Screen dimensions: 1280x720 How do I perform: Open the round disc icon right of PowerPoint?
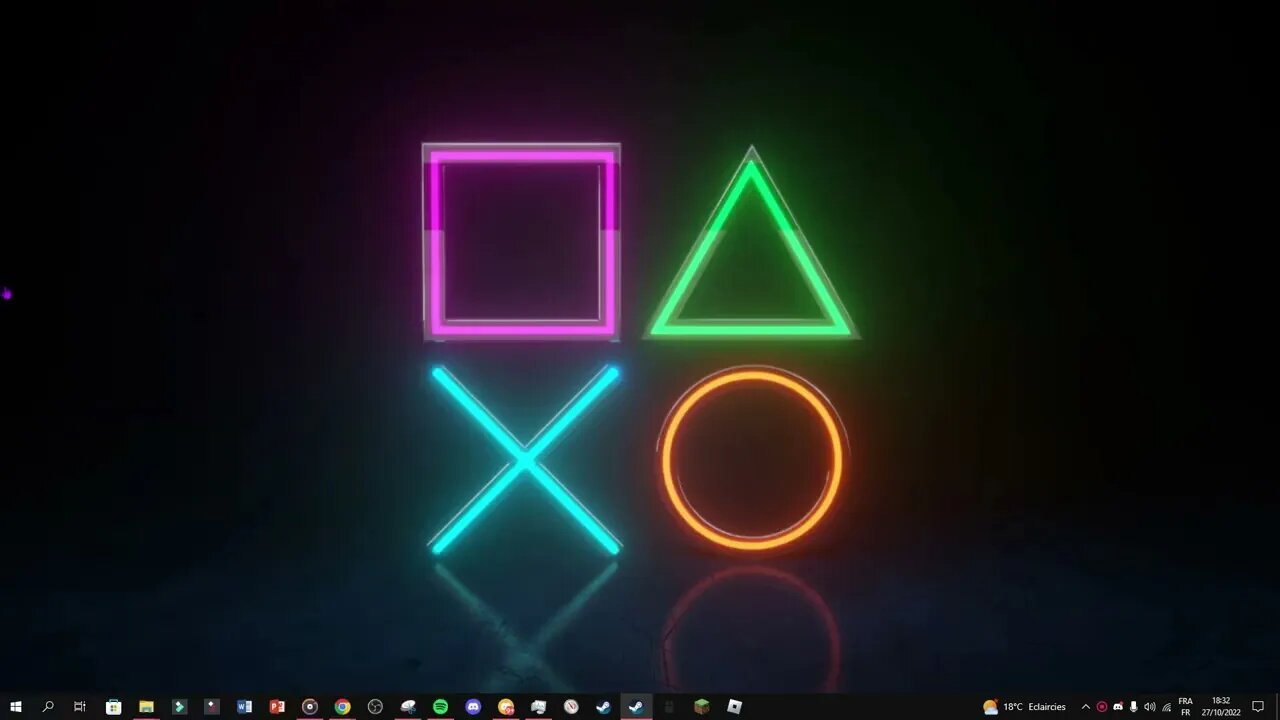[x=310, y=707]
